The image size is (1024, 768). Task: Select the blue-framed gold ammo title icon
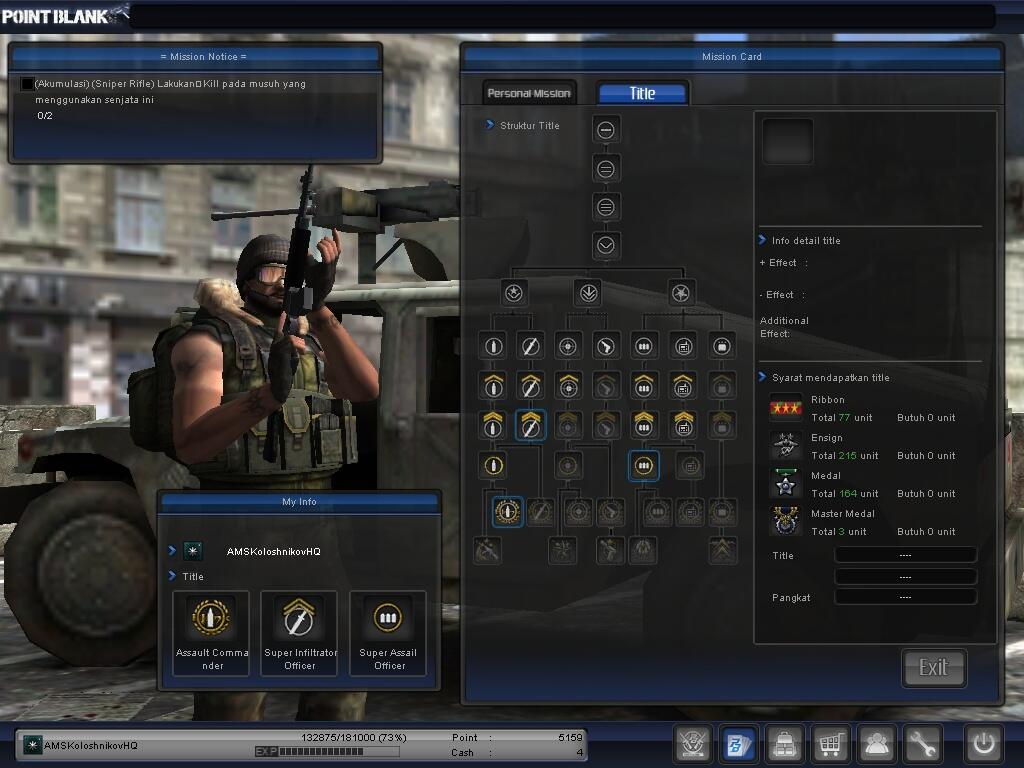[643, 466]
